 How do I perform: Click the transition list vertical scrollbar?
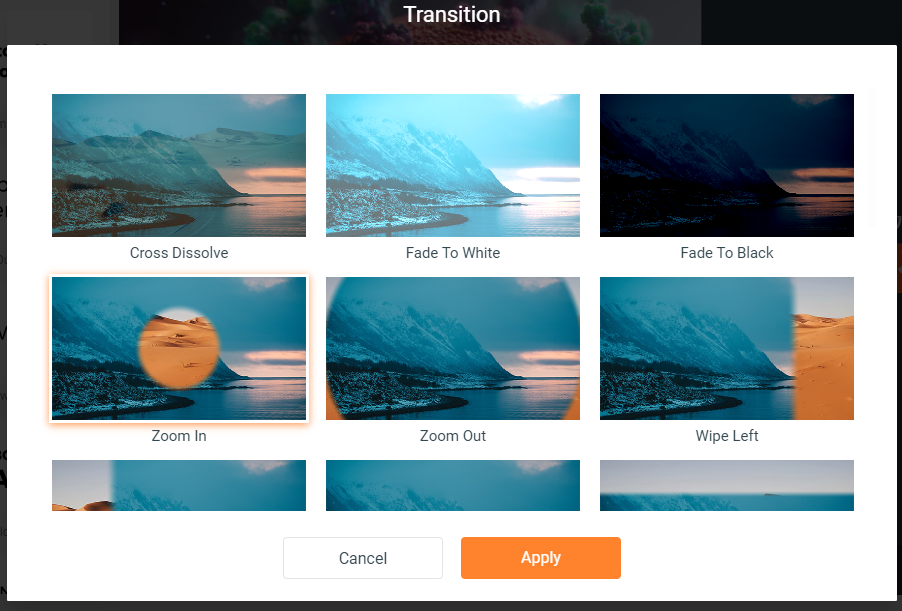[x=872, y=156]
